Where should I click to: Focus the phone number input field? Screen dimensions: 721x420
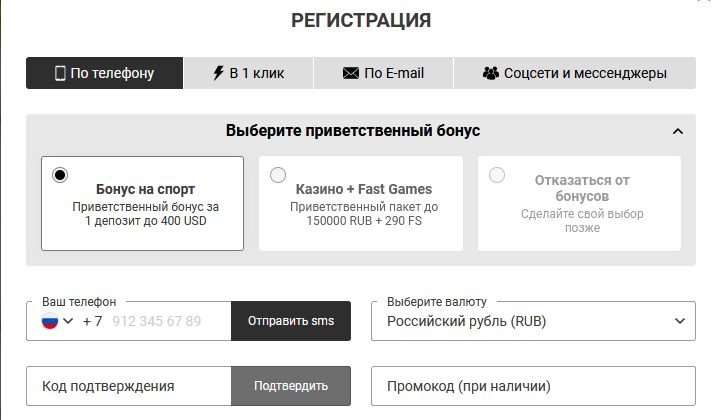[x=160, y=321]
